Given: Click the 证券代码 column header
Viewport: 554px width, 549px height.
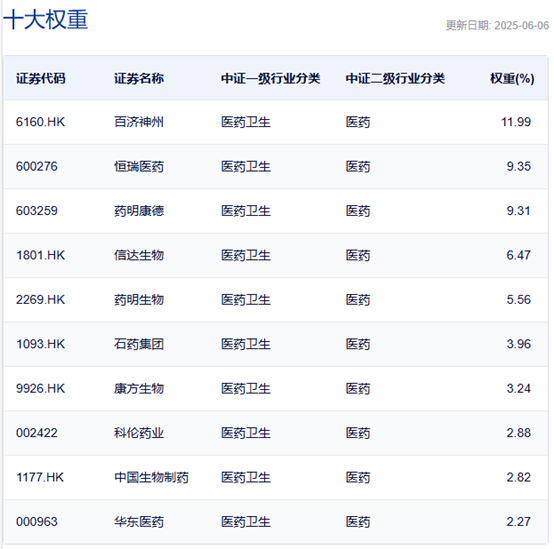Looking at the screenshot, I should 41,78.
